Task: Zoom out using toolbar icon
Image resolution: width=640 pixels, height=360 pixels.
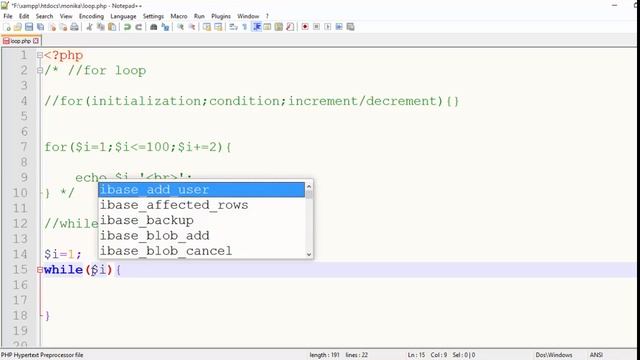Action: [x=191, y=27]
